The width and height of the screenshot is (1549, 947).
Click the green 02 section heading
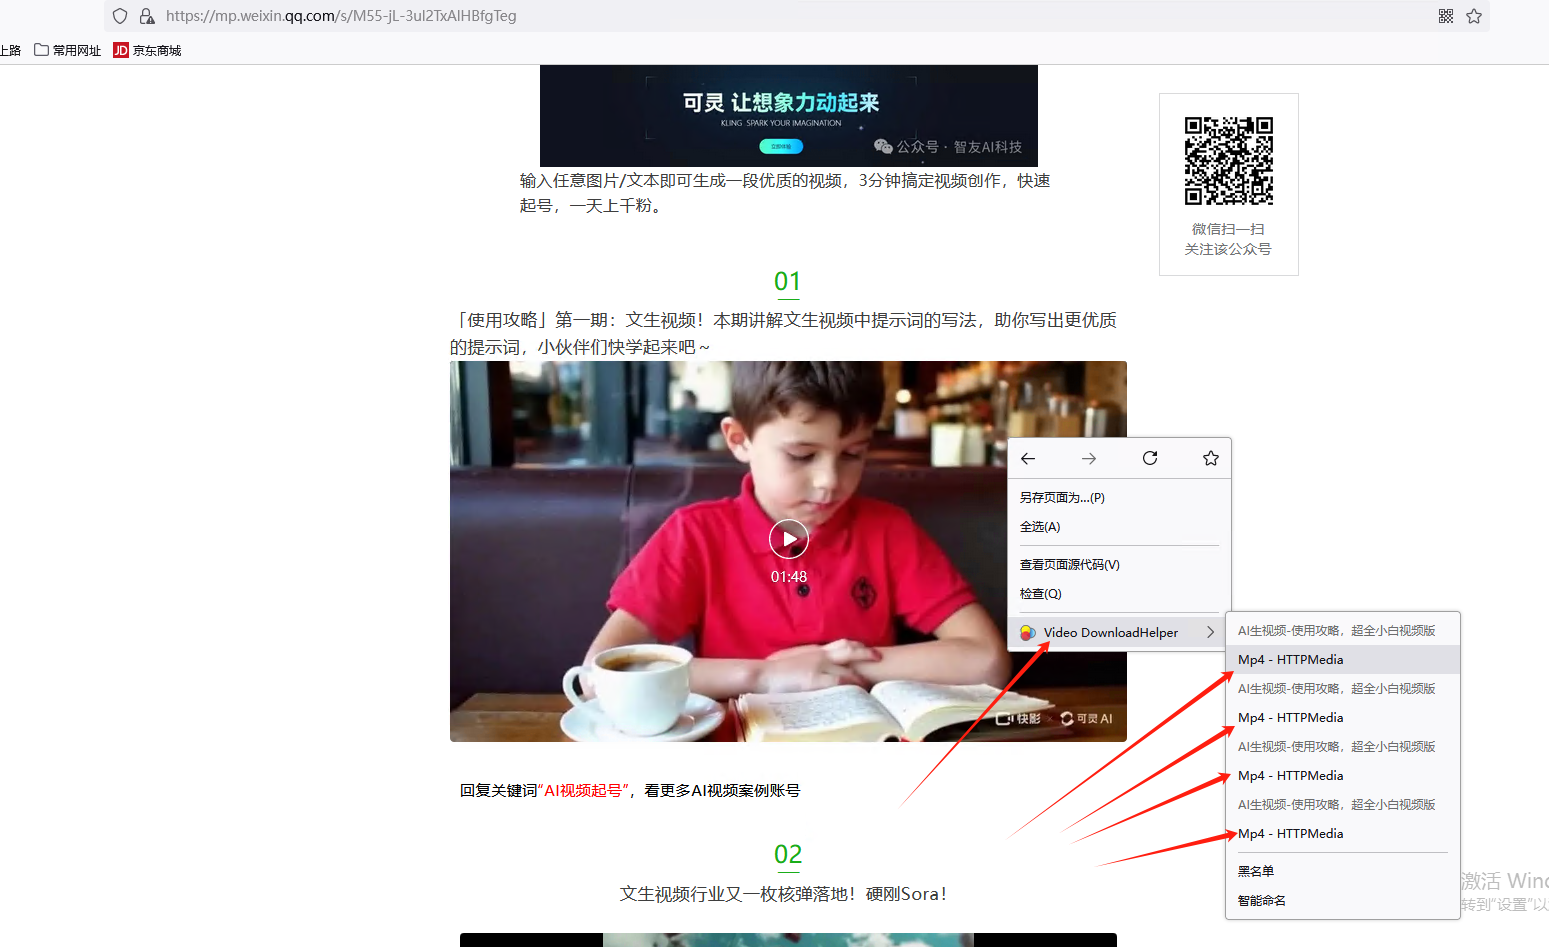788,855
